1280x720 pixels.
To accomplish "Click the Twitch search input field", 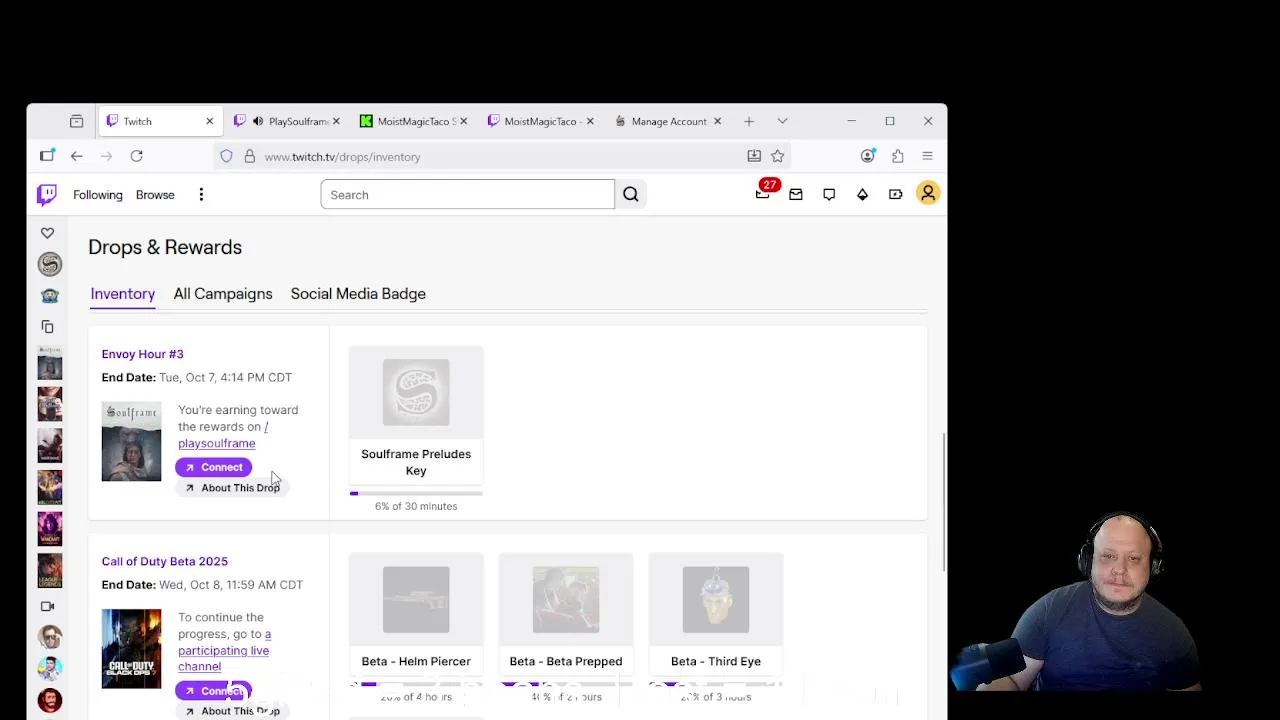I will tap(467, 195).
